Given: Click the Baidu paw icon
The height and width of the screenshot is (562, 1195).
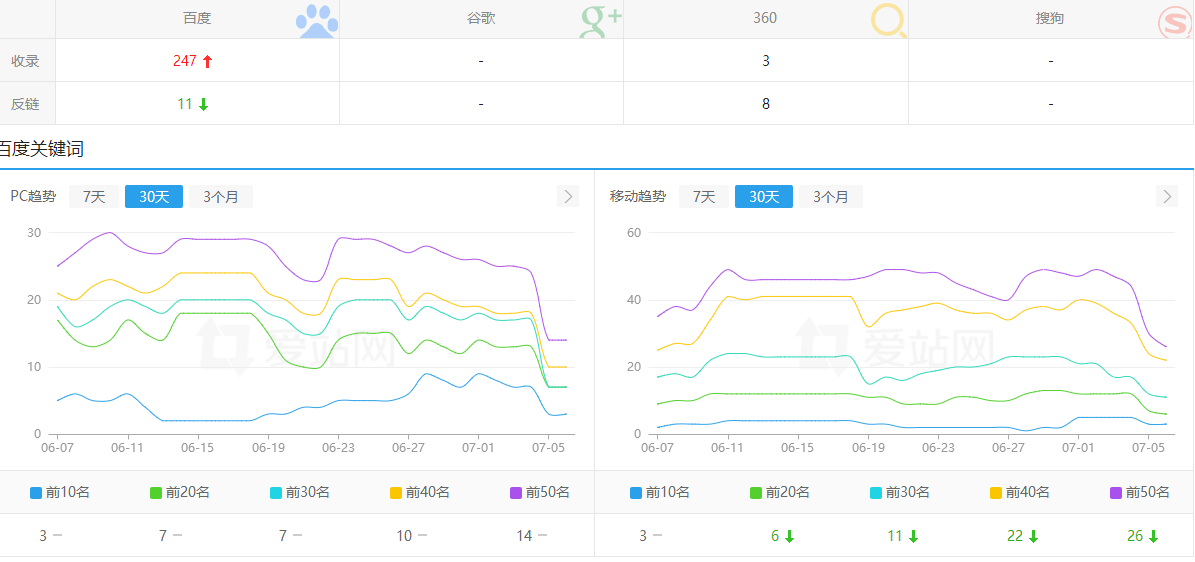Looking at the screenshot, I should coord(316,21).
